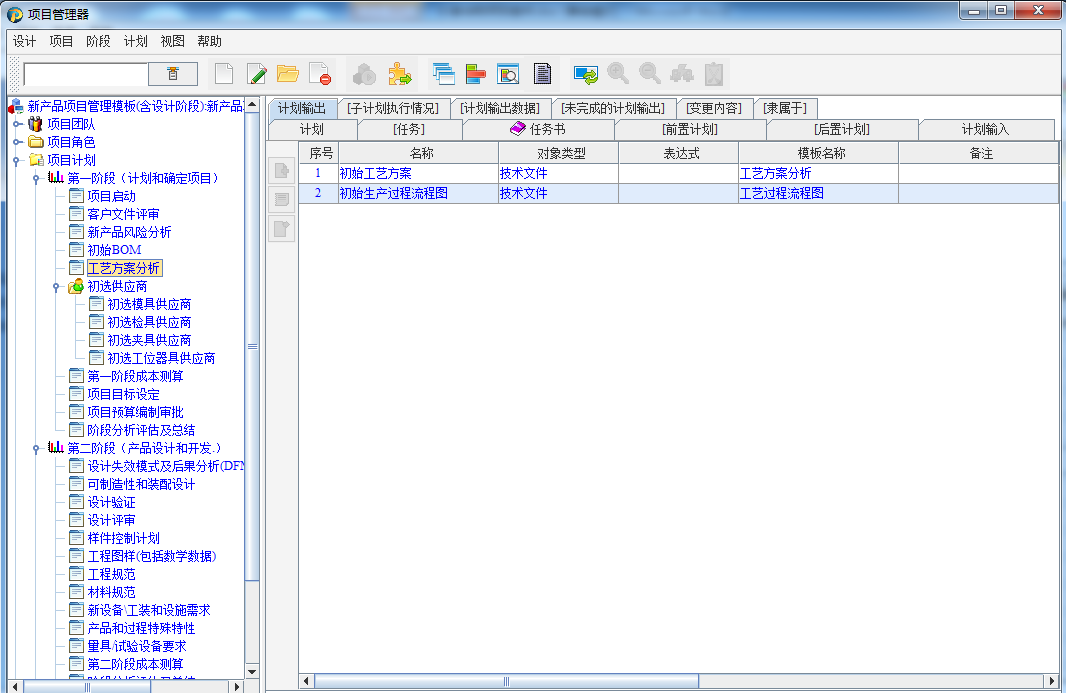Click the open folder toolbar icon
1066x693 pixels.
(x=288, y=73)
